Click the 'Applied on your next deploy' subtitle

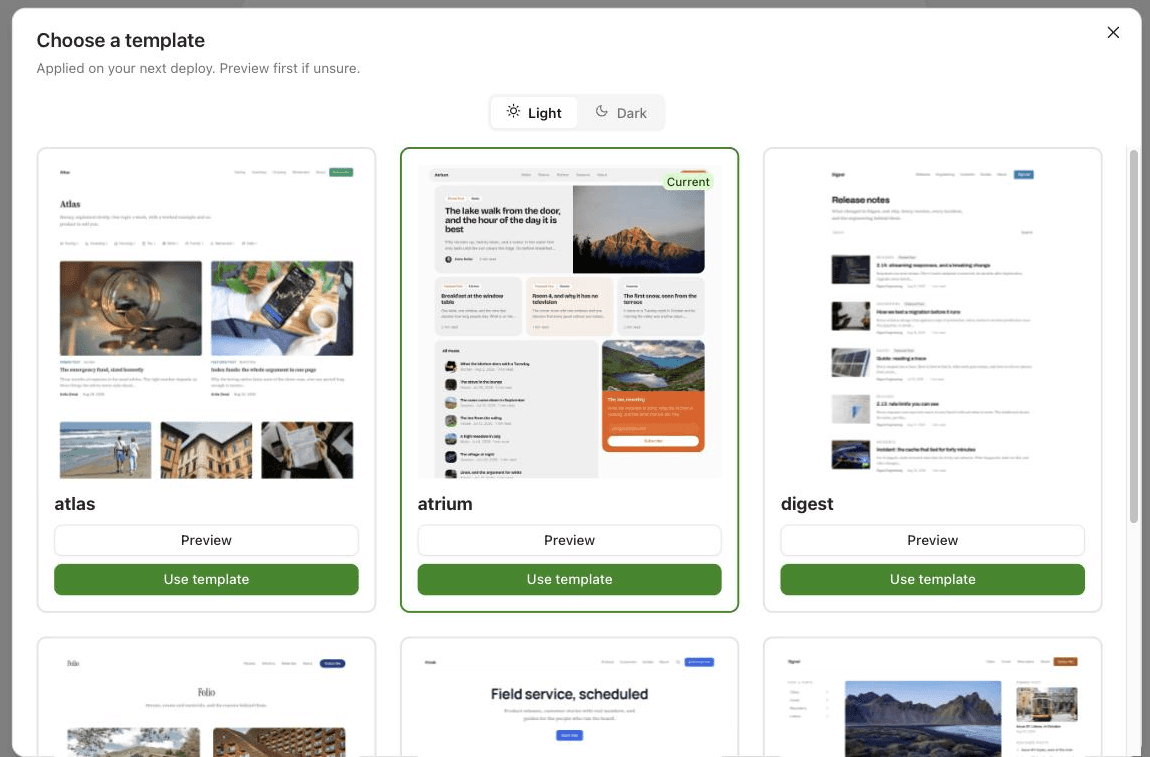tap(198, 68)
